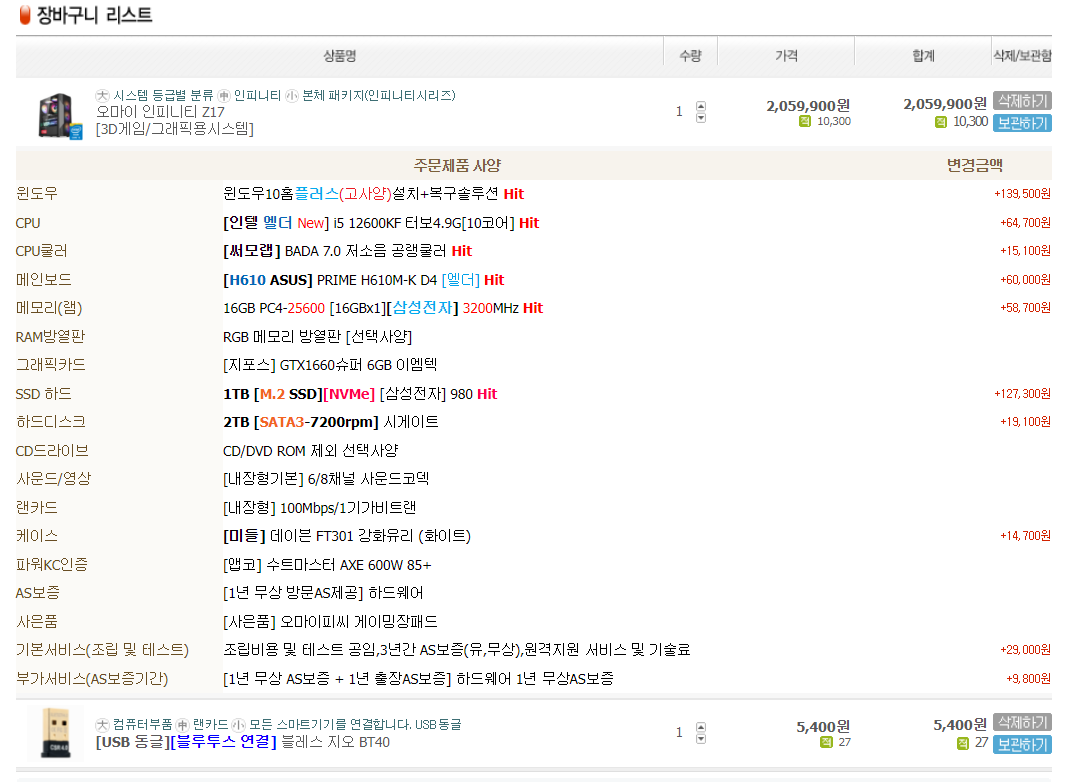Screen dimensions: 1072x782
Task: Open 시스템 등급별 분류 category link
Action: click(x=163, y=96)
